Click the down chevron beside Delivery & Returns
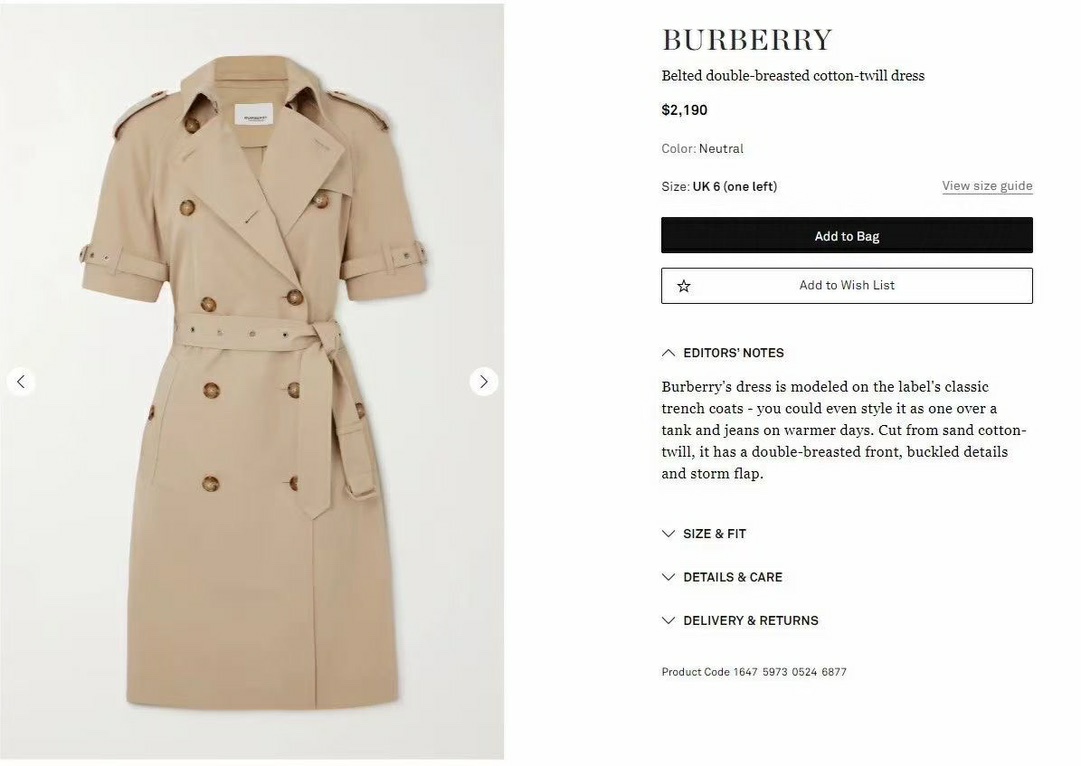The width and height of the screenshot is (1081, 766). 668,621
